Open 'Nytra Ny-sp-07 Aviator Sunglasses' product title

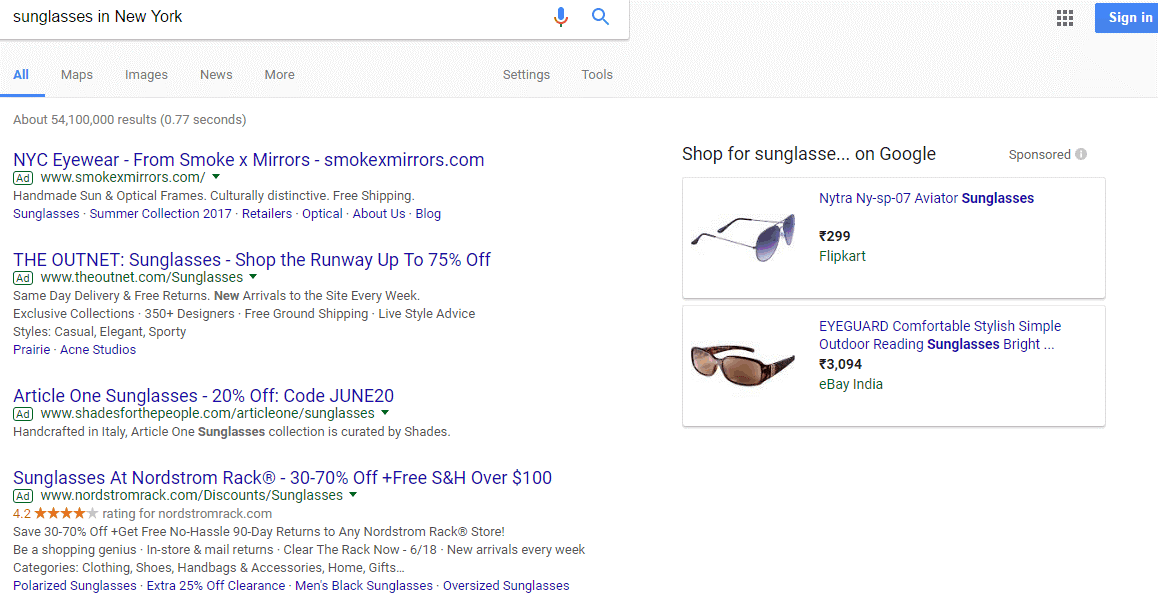tap(926, 198)
